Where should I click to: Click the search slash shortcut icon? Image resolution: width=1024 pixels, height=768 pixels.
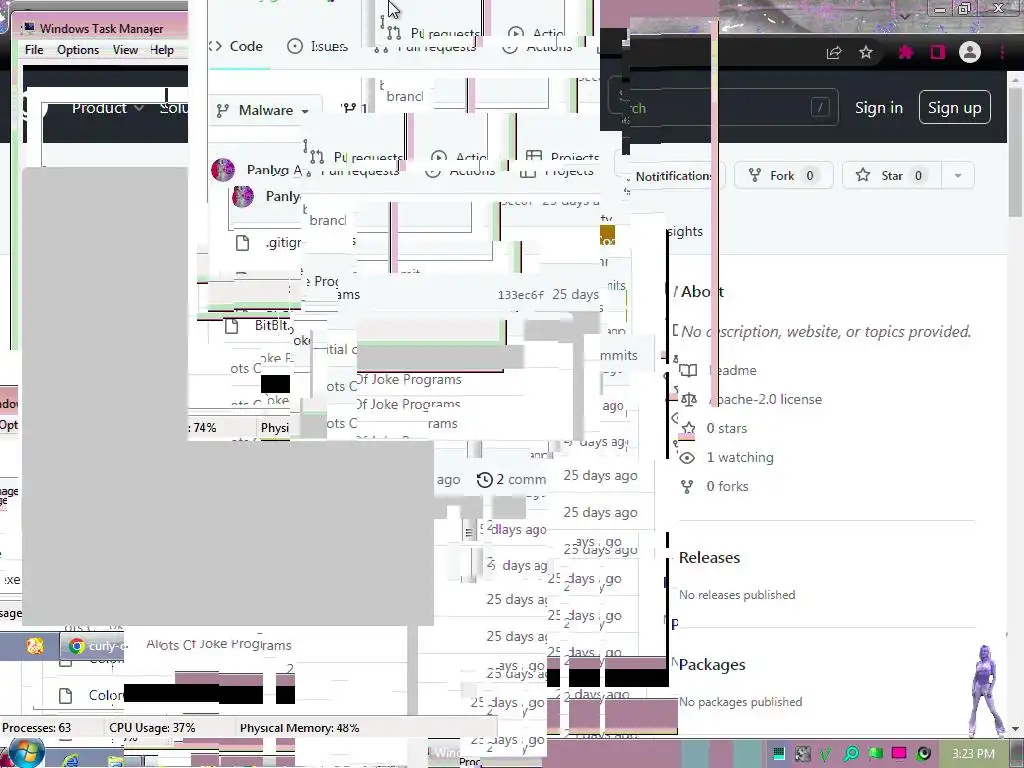pos(820,107)
